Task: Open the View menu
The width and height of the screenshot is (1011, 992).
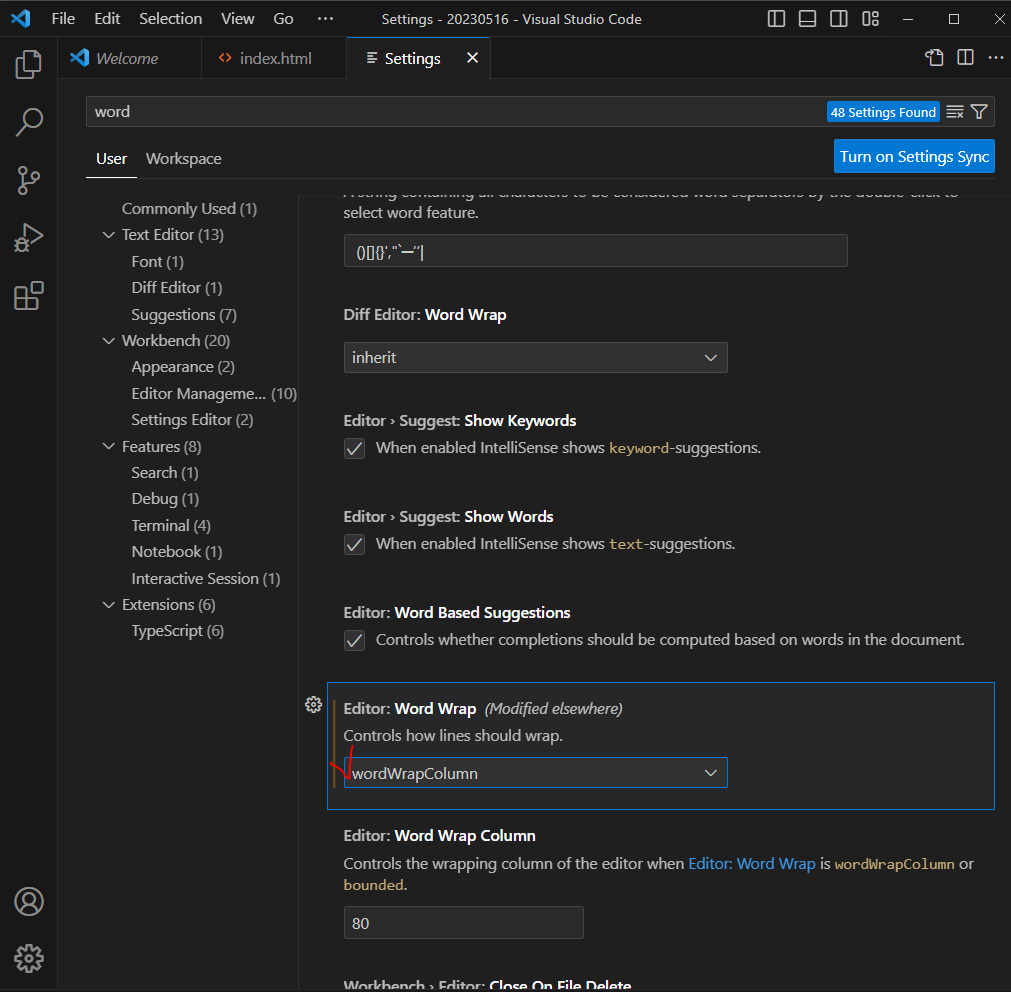Action: [238, 19]
